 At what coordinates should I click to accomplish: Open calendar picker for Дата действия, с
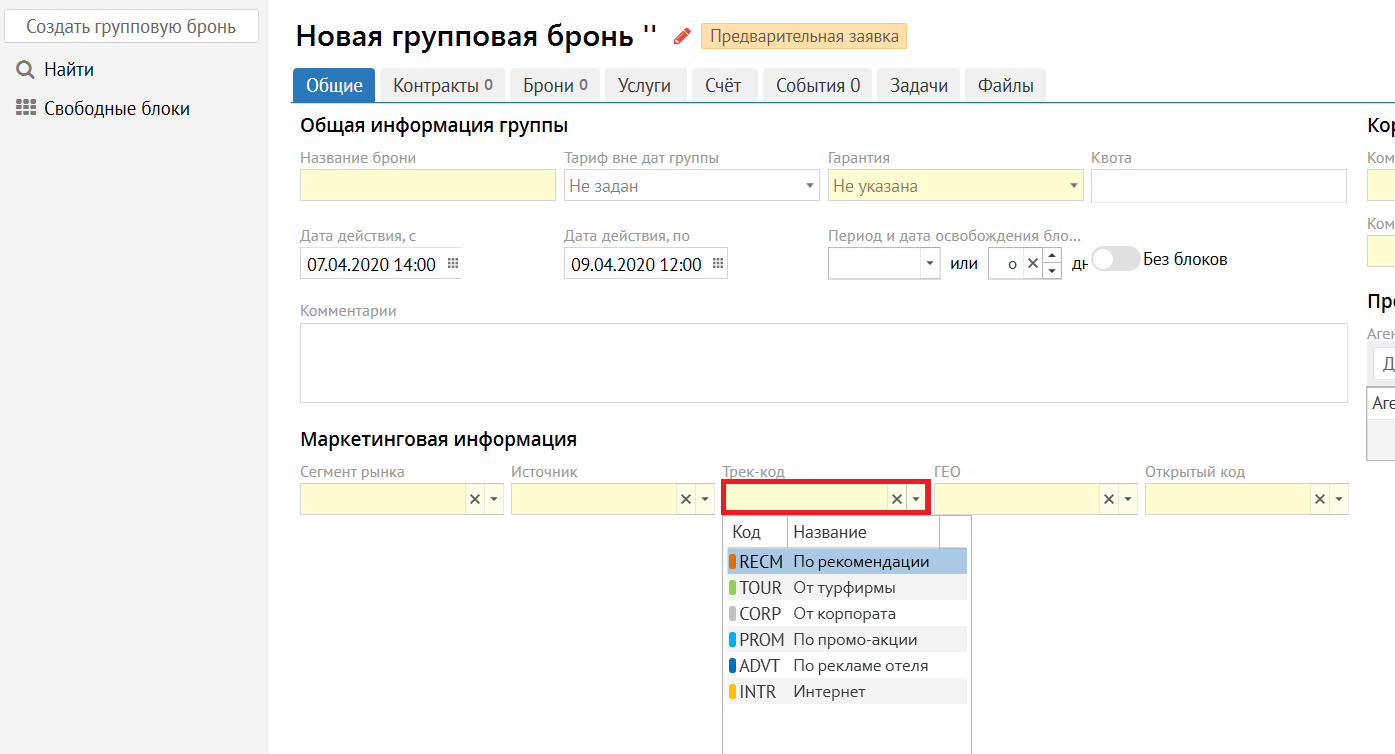(x=452, y=264)
